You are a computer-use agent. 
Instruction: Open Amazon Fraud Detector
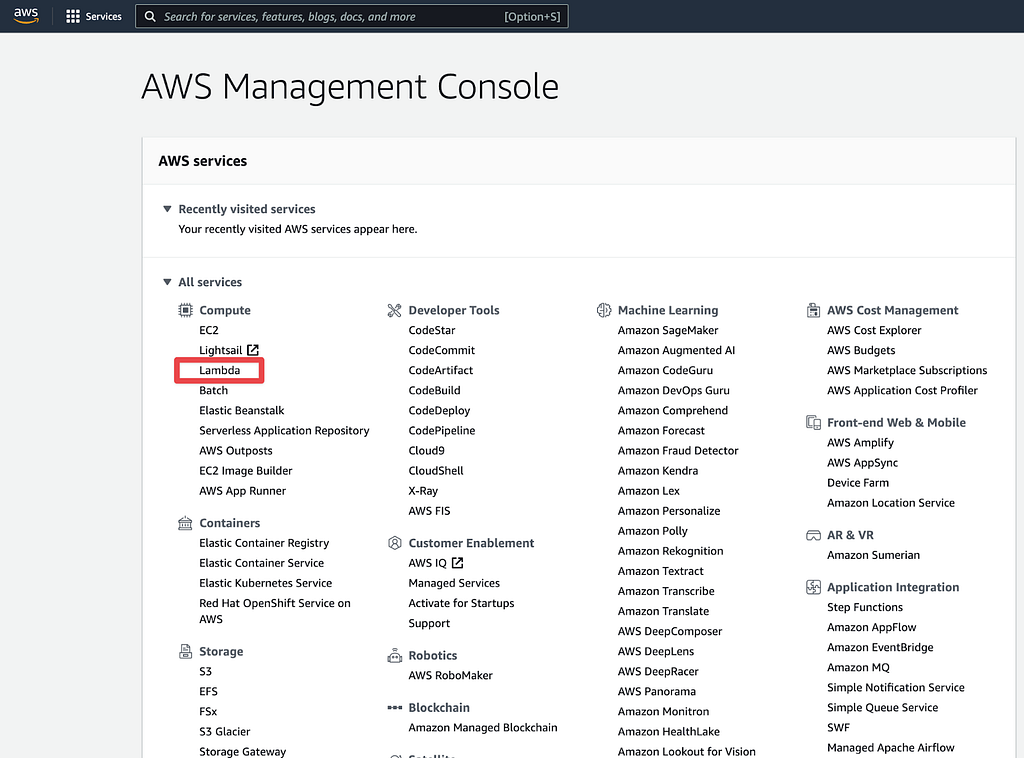click(x=678, y=450)
